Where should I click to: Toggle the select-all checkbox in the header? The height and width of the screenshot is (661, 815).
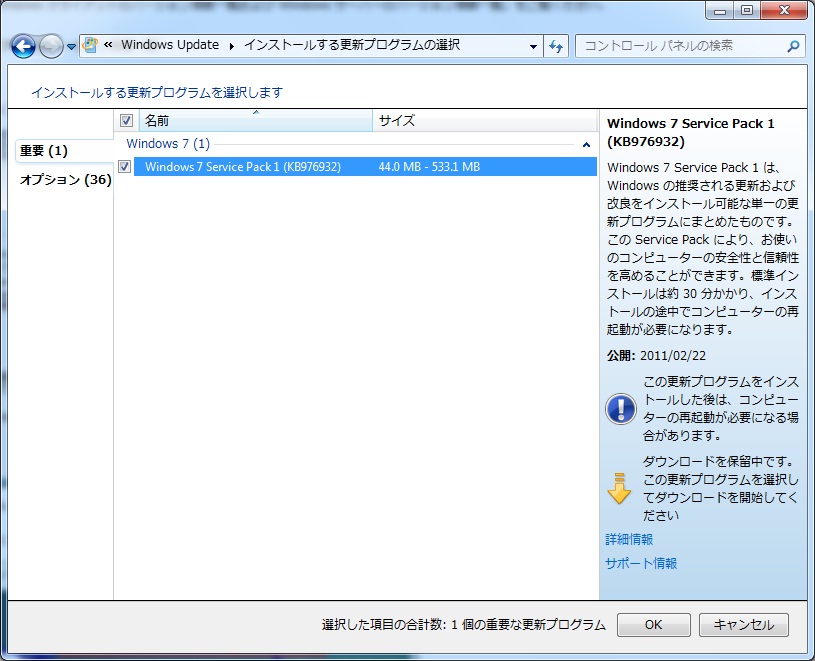(x=126, y=121)
